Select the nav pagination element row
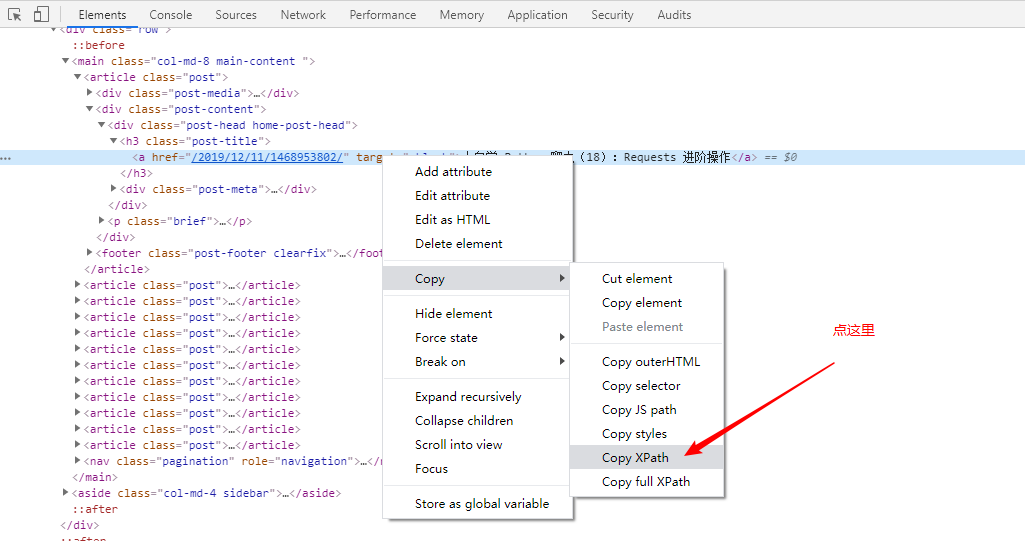1025x541 pixels. pos(220,461)
